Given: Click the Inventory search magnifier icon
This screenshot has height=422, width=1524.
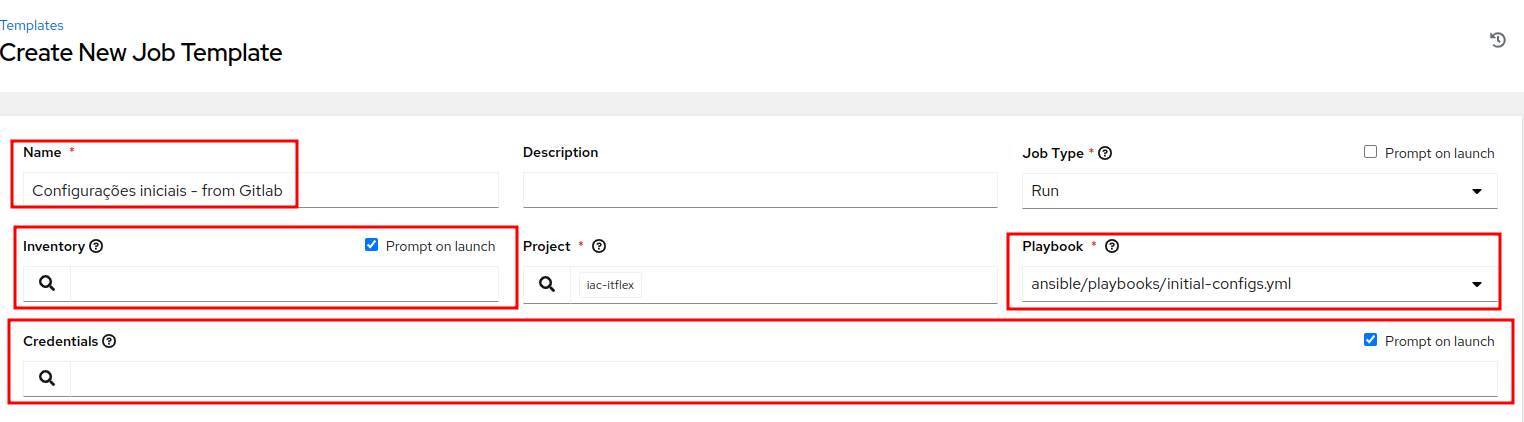Looking at the screenshot, I should coord(47,284).
